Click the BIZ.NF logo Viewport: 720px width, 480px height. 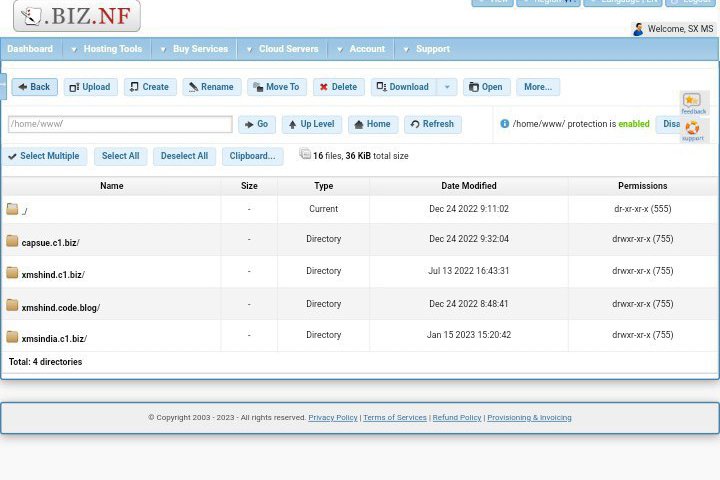coord(77,15)
